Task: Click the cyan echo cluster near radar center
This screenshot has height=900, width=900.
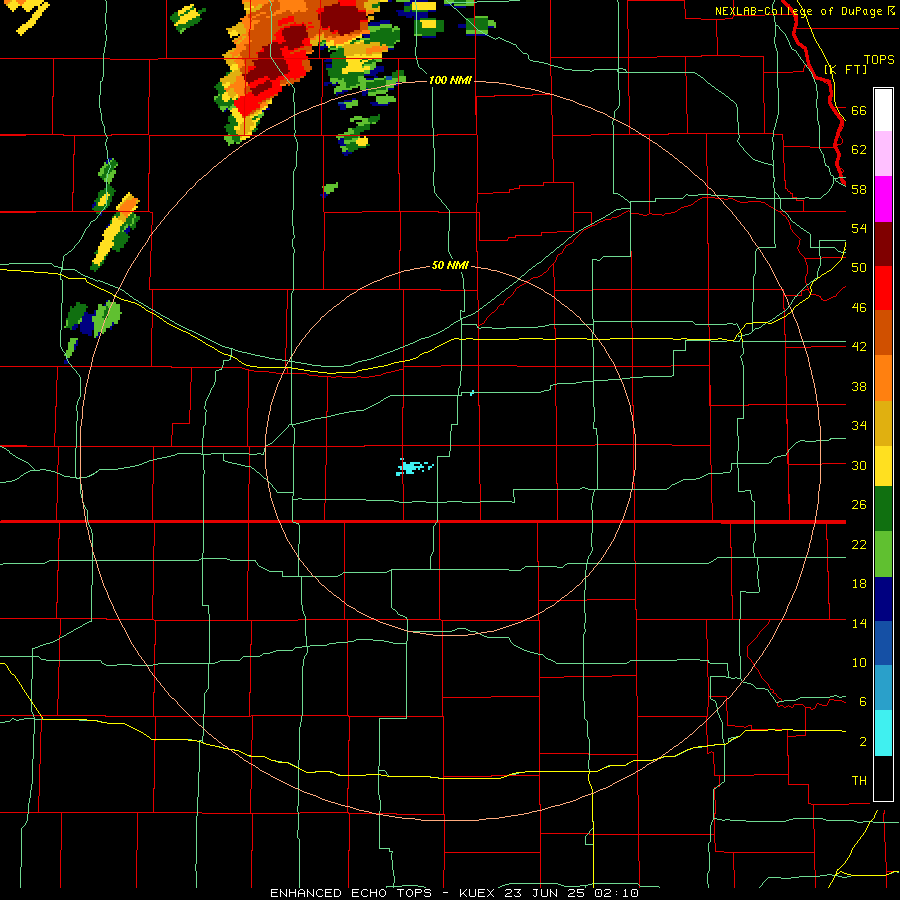Action: 413,467
